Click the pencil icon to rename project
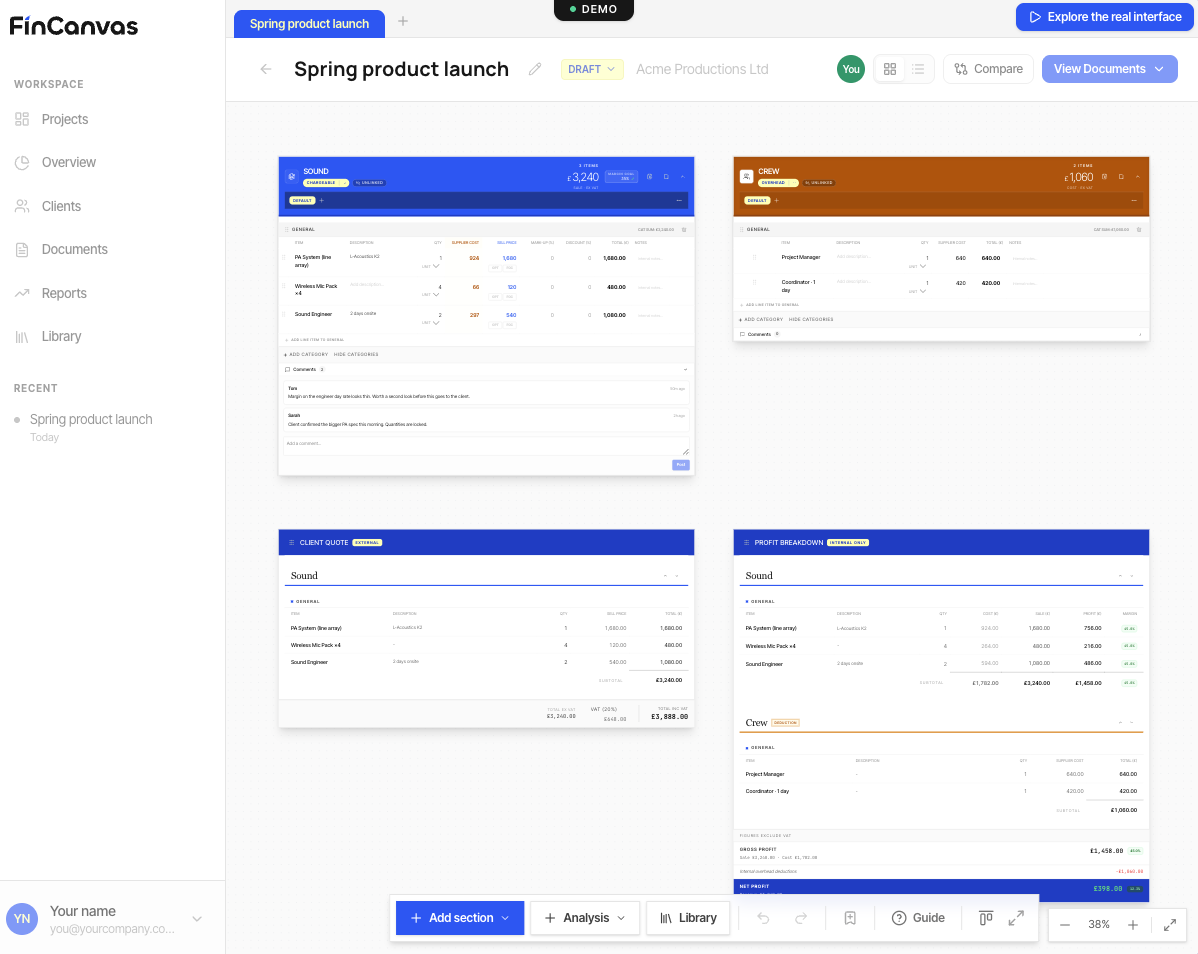This screenshot has height=954, width=1198. pyautogui.click(x=535, y=69)
